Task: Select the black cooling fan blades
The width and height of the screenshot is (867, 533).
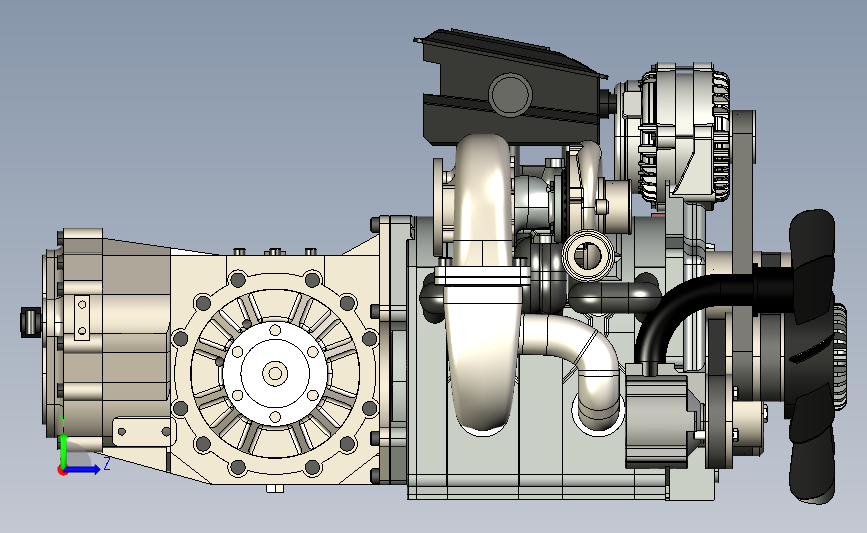Action: point(812,357)
